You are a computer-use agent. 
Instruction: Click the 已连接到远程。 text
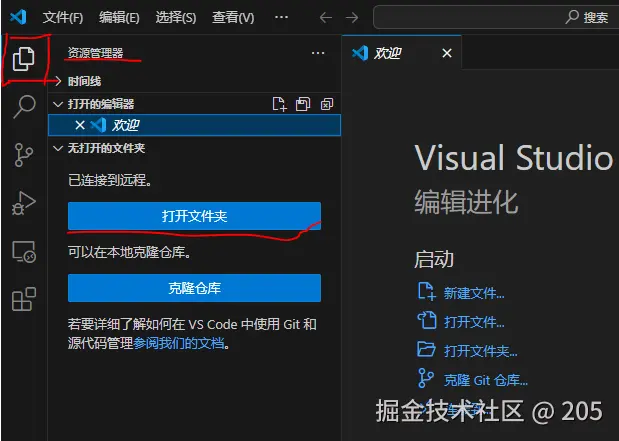point(110,180)
